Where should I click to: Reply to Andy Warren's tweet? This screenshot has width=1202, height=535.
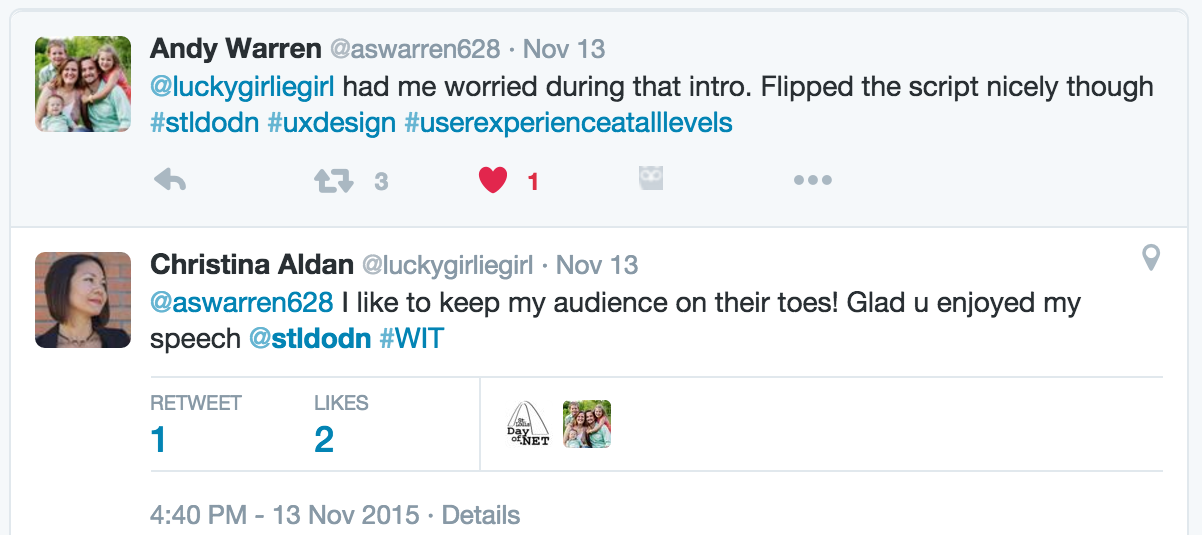pyautogui.click(x=170, y=181)
